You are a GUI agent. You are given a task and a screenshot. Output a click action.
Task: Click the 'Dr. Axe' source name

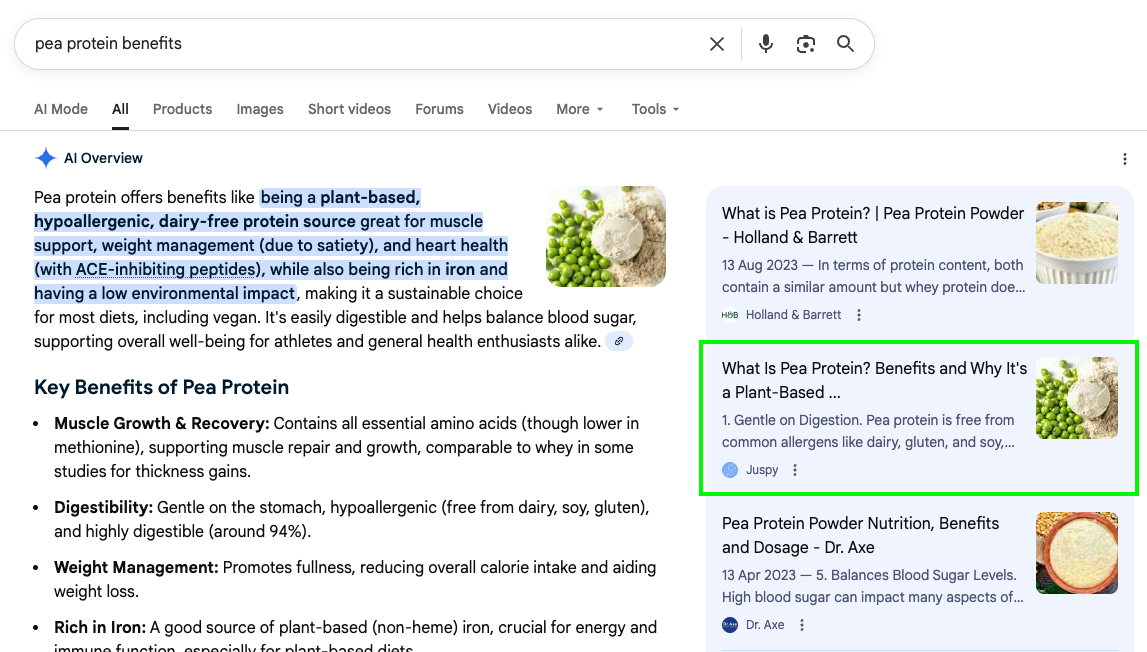[765, 625]
